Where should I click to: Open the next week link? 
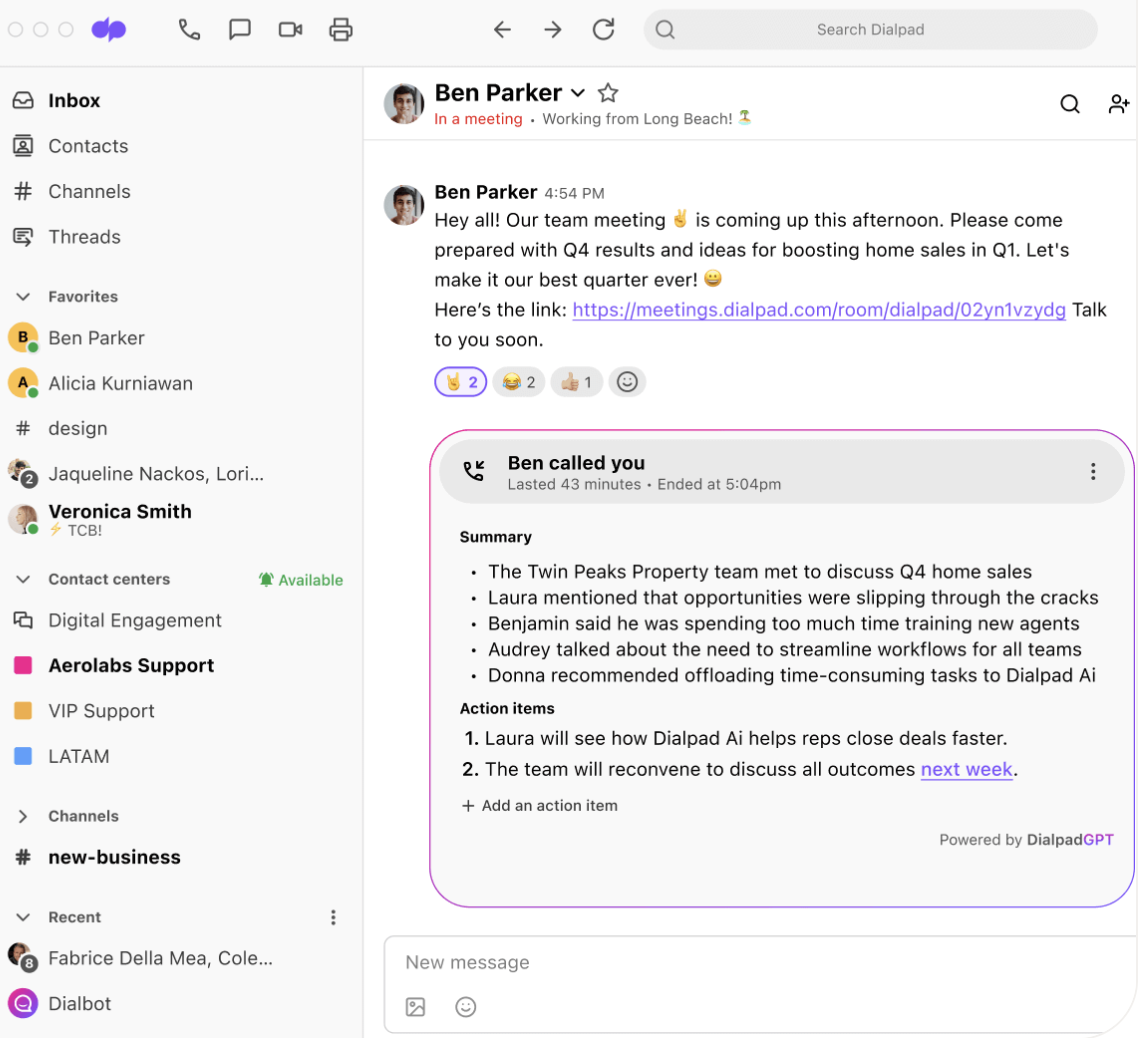(x=966, y=769)
